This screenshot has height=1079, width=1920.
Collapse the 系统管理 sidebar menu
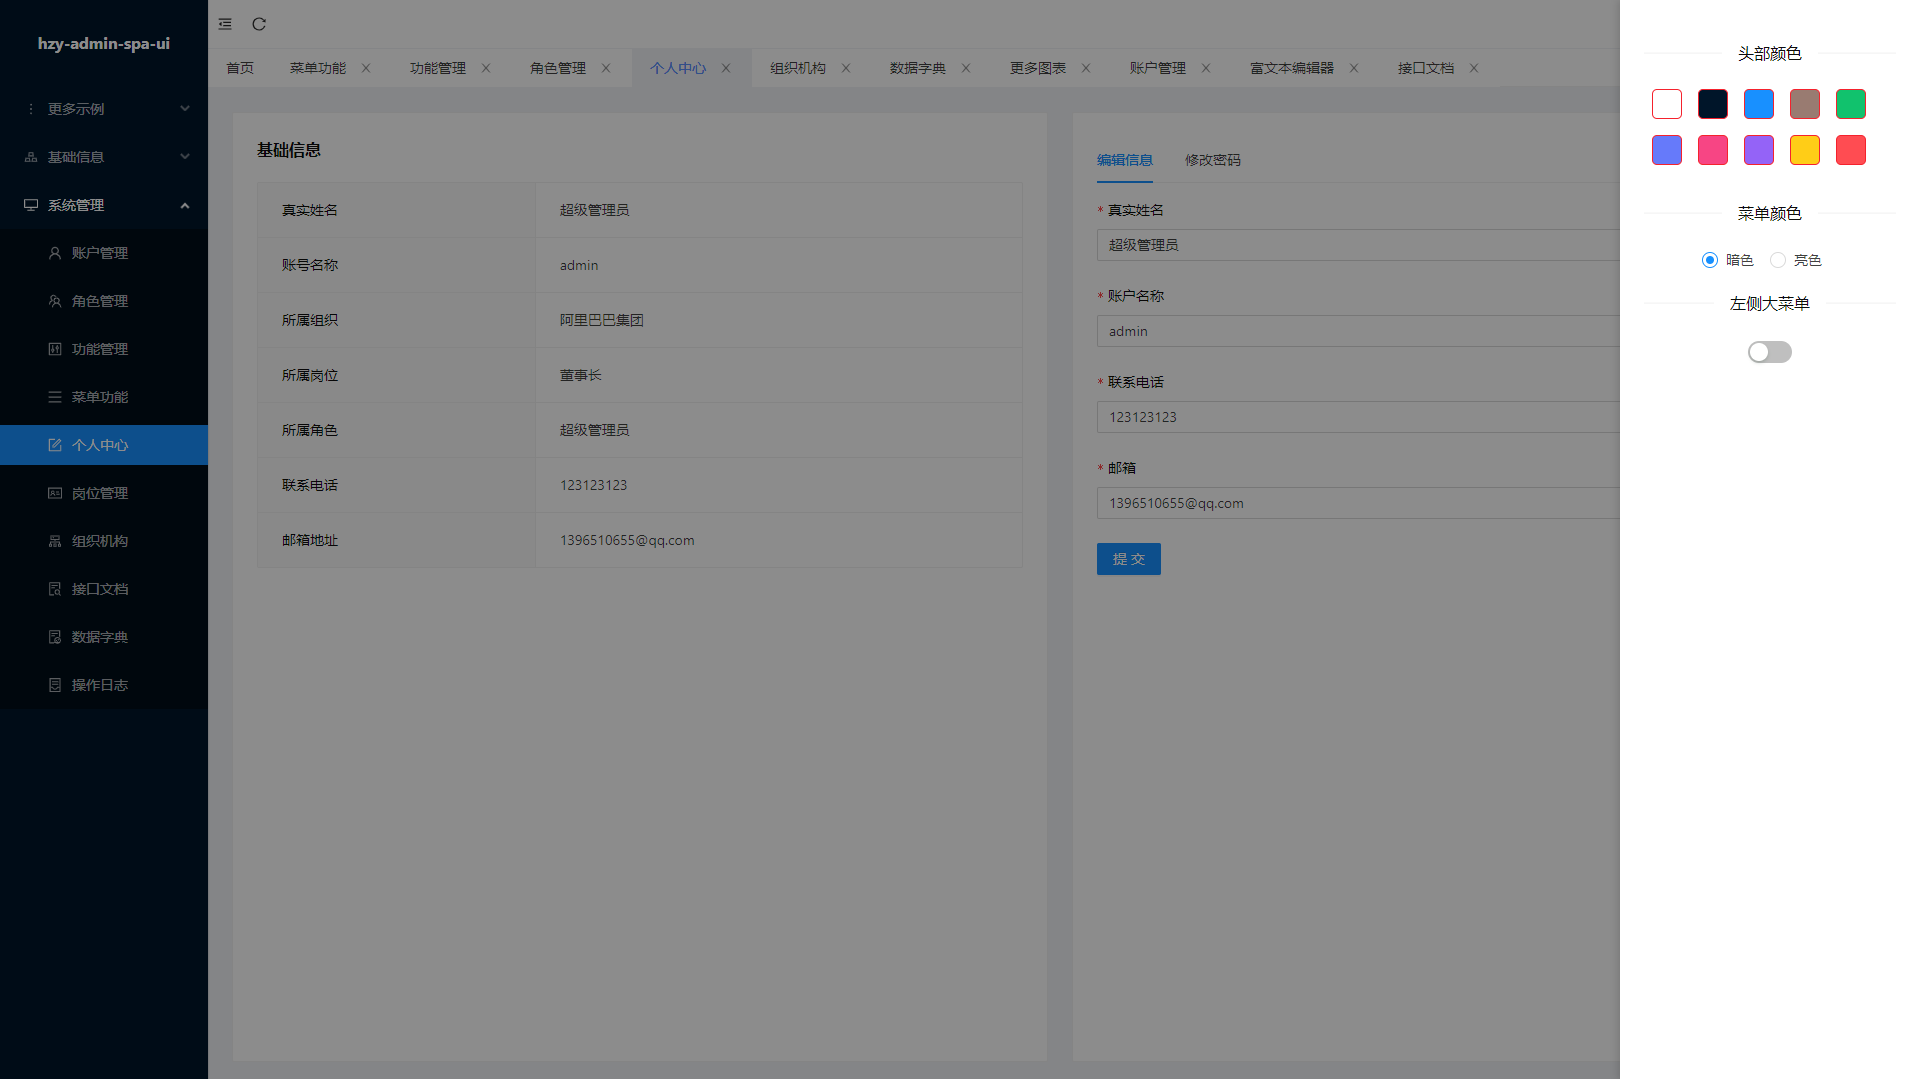coord(104,205)
